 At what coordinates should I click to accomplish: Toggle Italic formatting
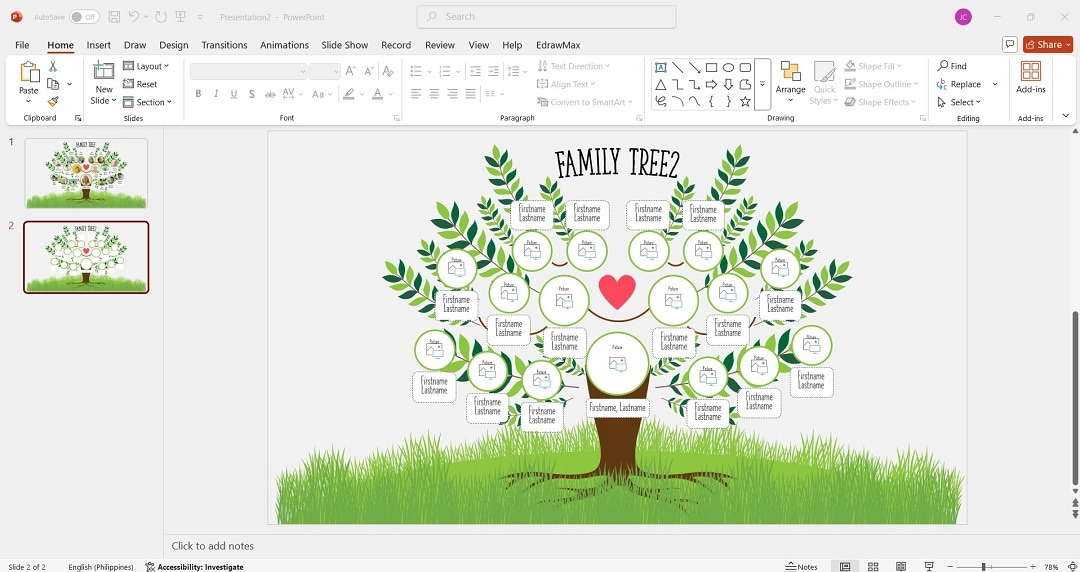(216, 94)
